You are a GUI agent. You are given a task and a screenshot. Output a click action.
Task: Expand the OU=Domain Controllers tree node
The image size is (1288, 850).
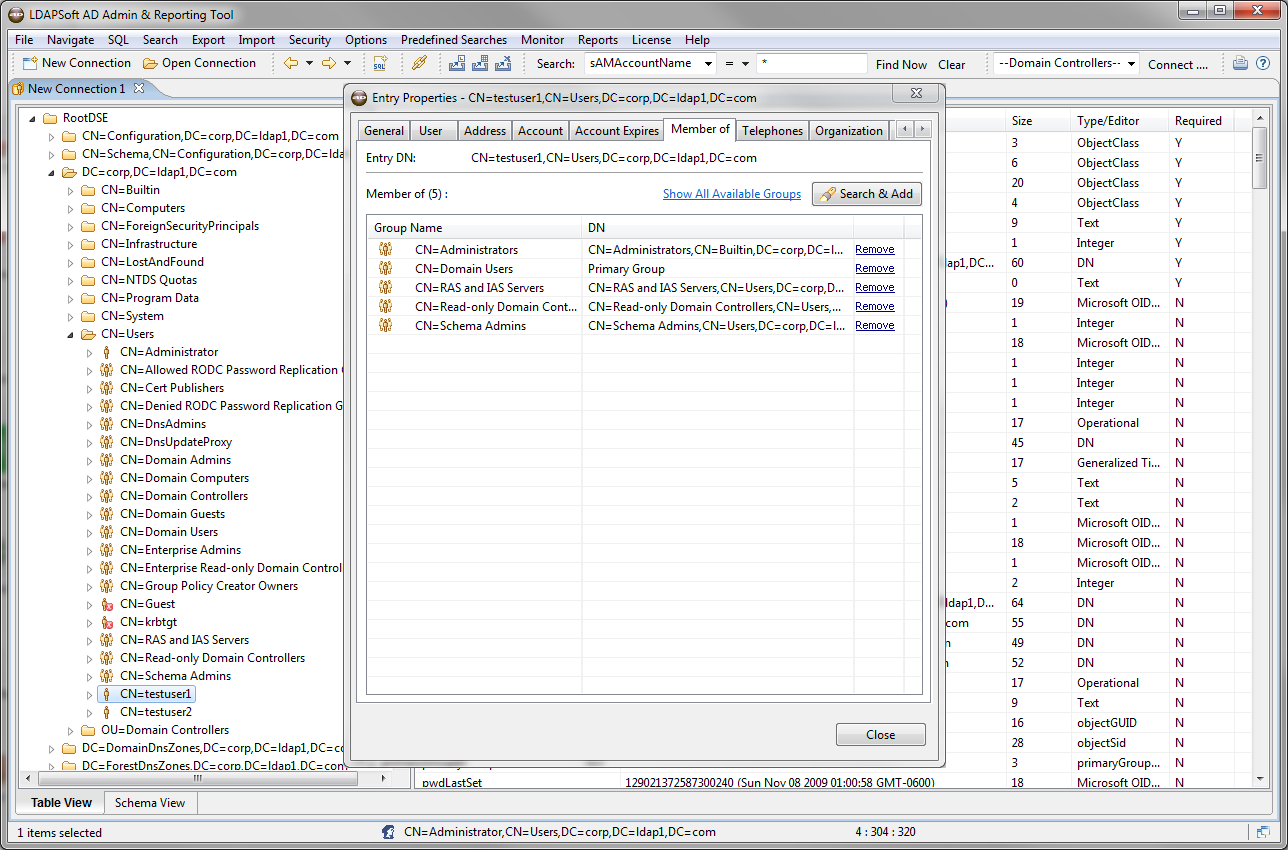coord(70,730)
